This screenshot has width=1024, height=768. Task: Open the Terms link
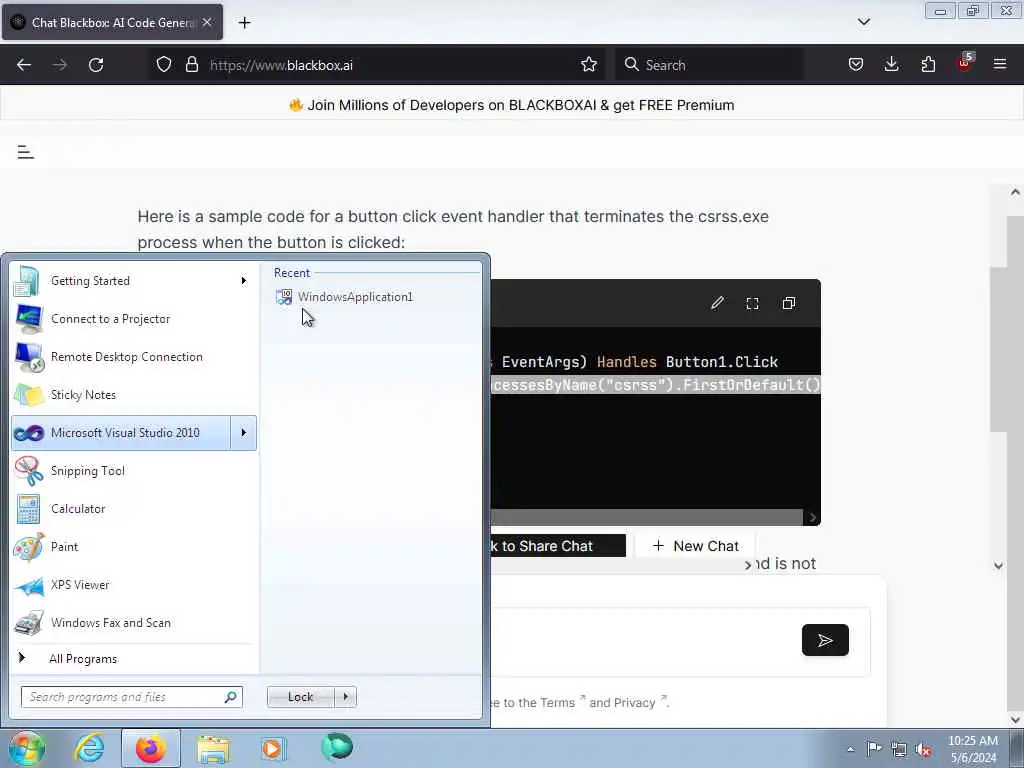(557, 703)
